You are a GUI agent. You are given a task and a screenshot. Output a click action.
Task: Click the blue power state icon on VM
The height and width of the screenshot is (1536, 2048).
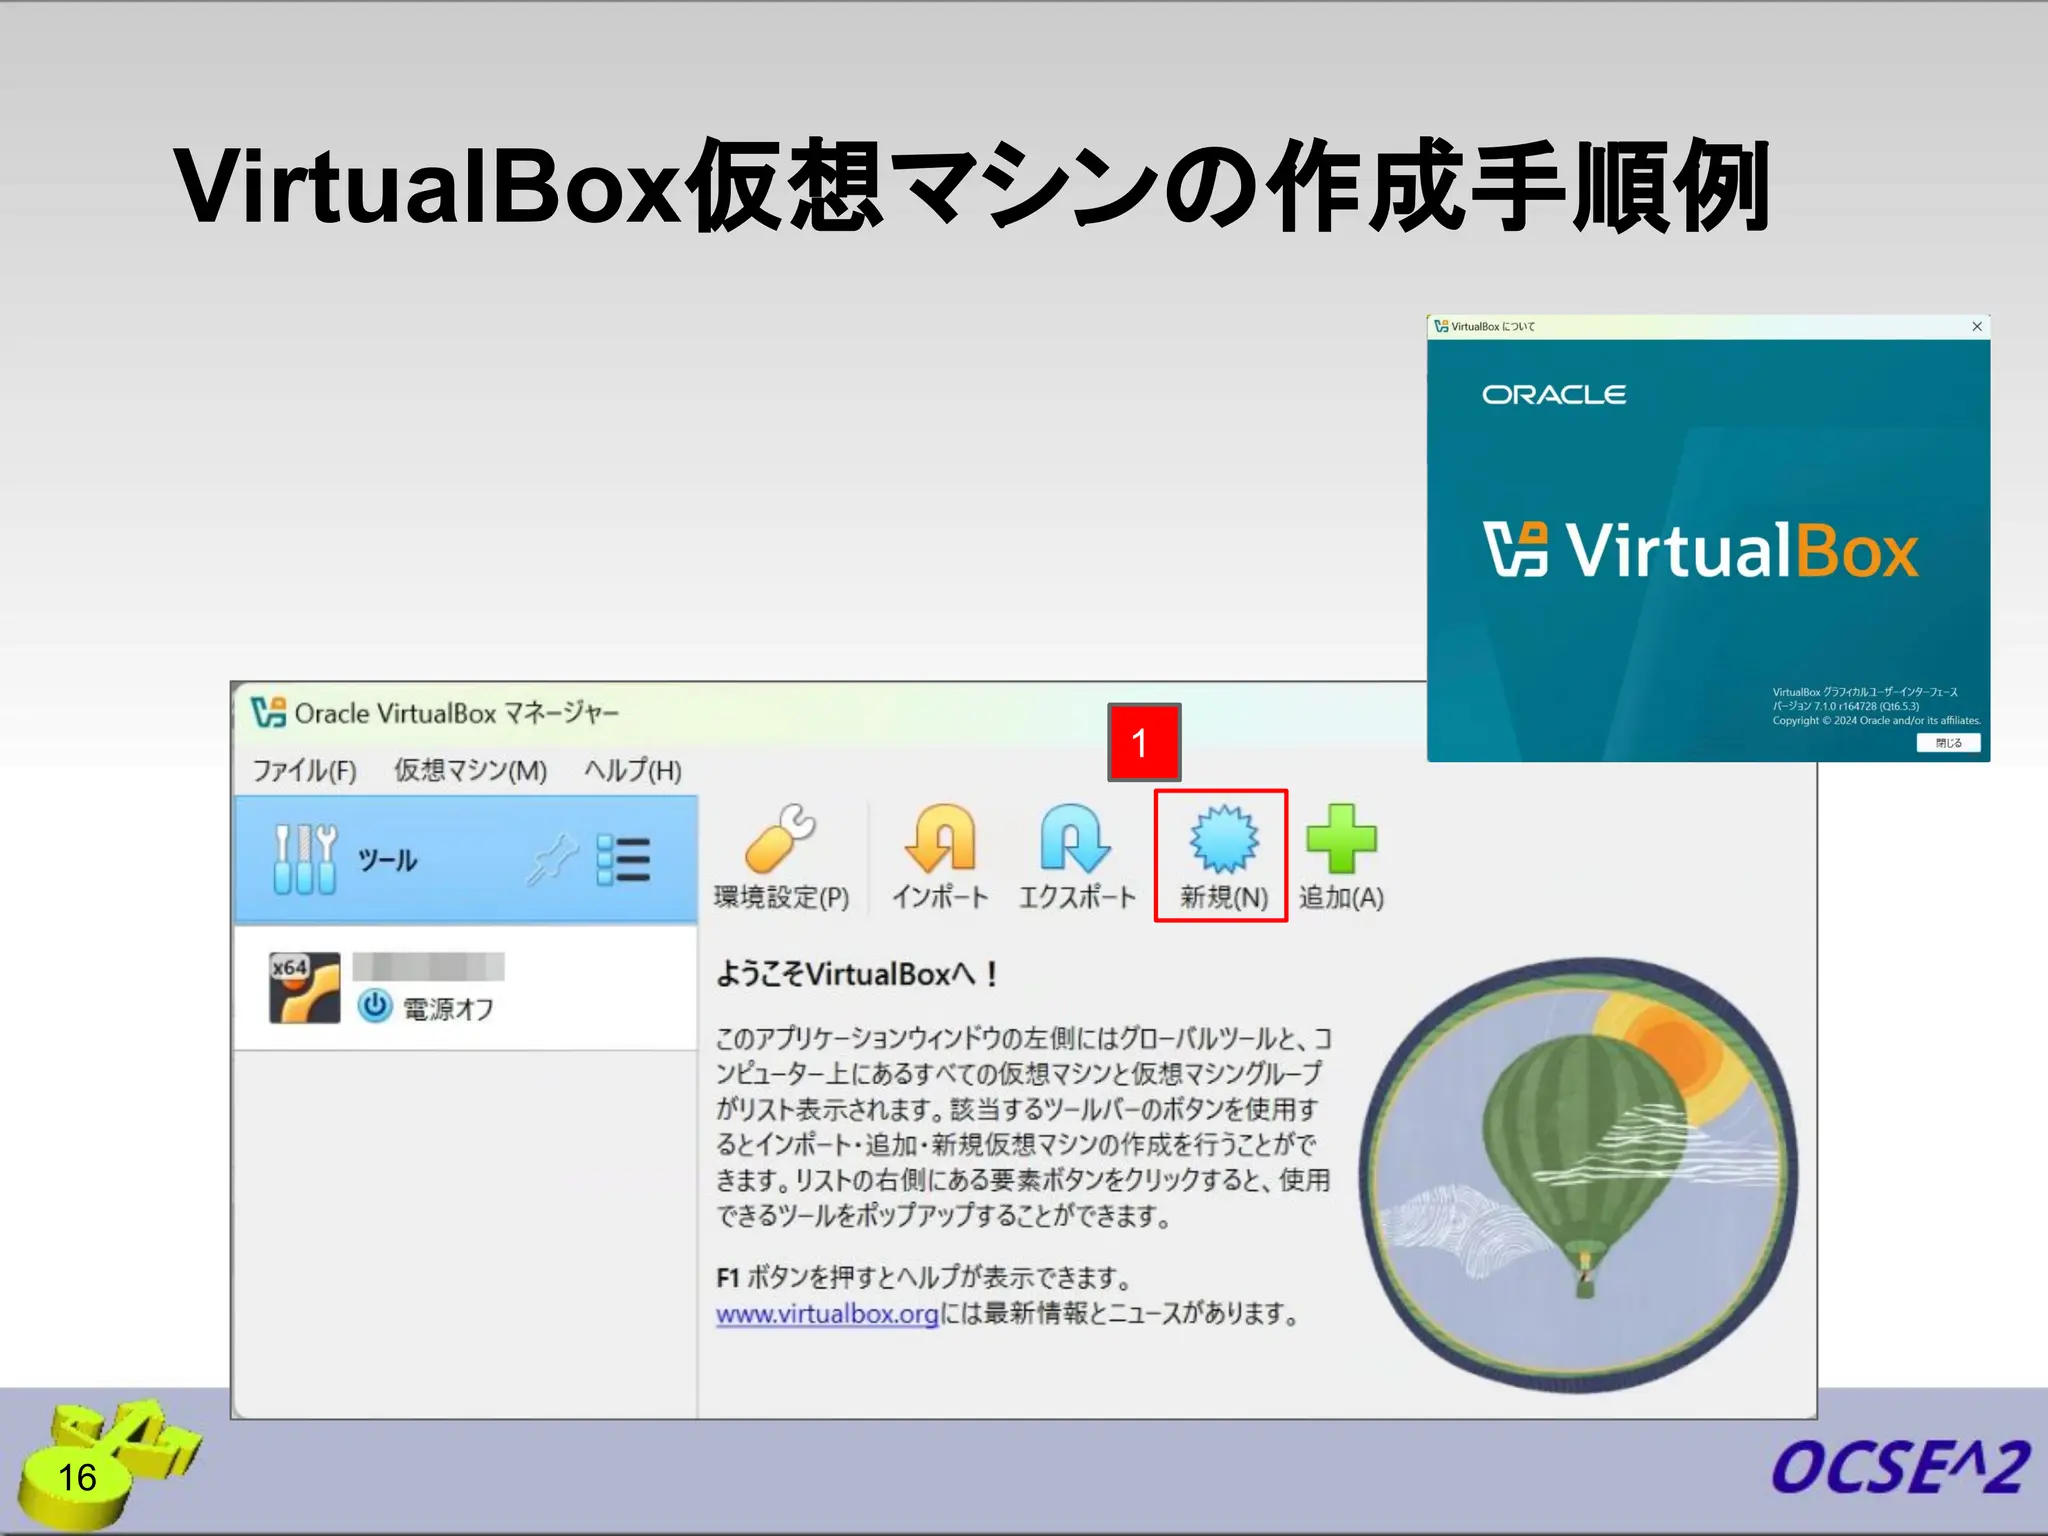pyautogui.click(x=375, y=1005)
